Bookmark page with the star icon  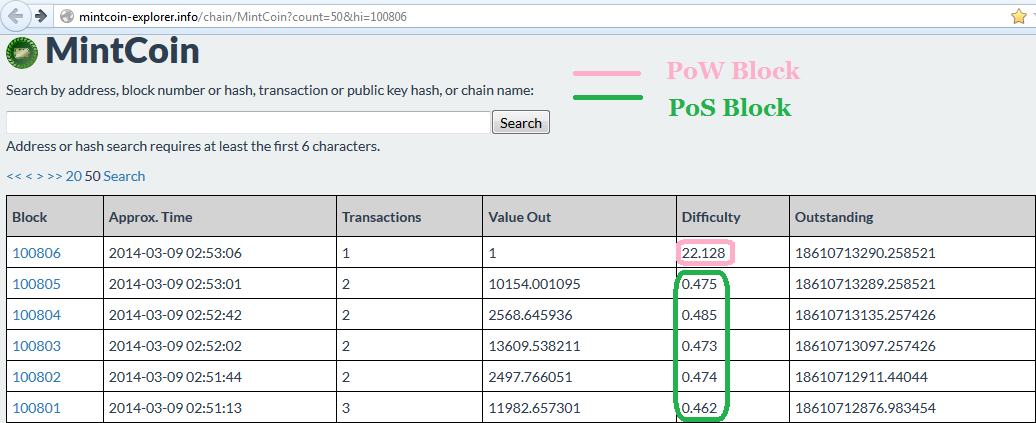pyautogui.click(x=1019, y=17)
